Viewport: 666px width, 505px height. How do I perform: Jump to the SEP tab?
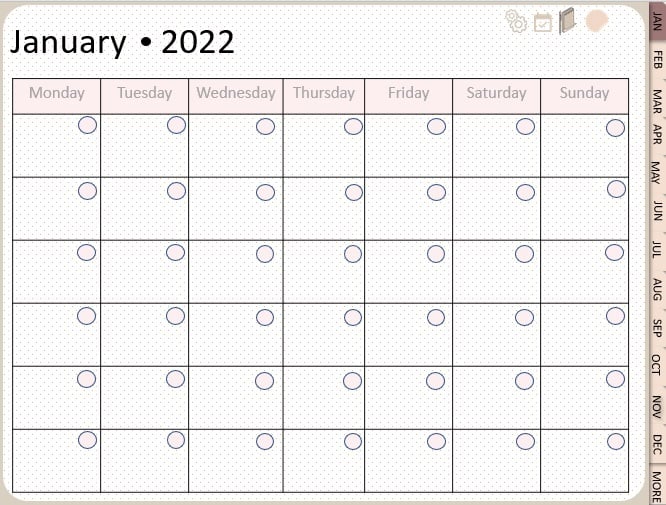click(657, 328)
